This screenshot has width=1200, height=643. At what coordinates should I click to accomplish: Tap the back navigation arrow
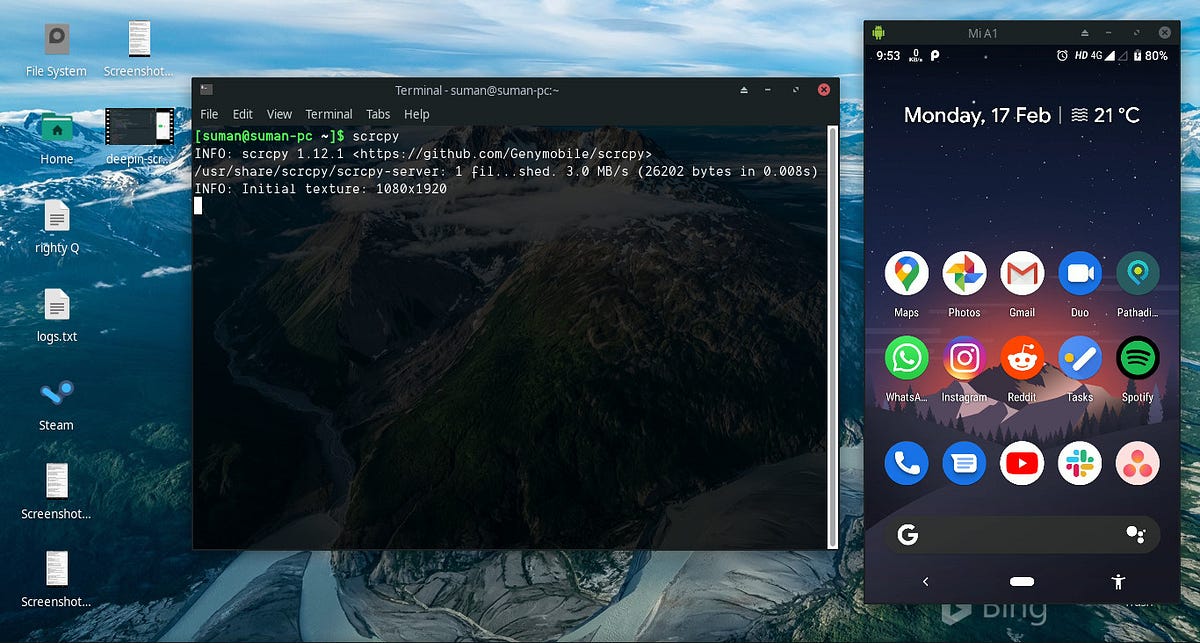pos(925,581)
